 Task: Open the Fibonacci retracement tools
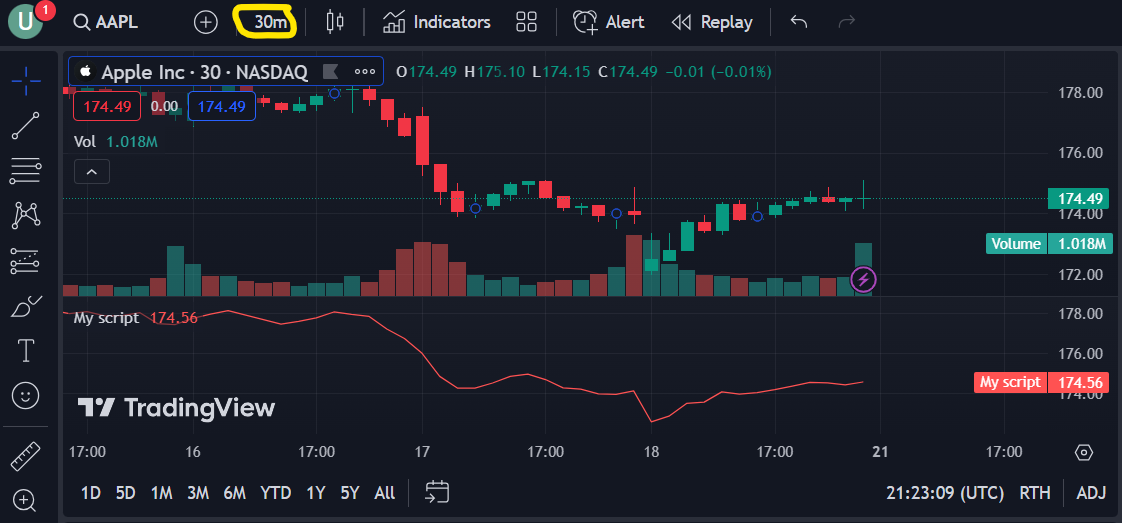pos(26,170)
